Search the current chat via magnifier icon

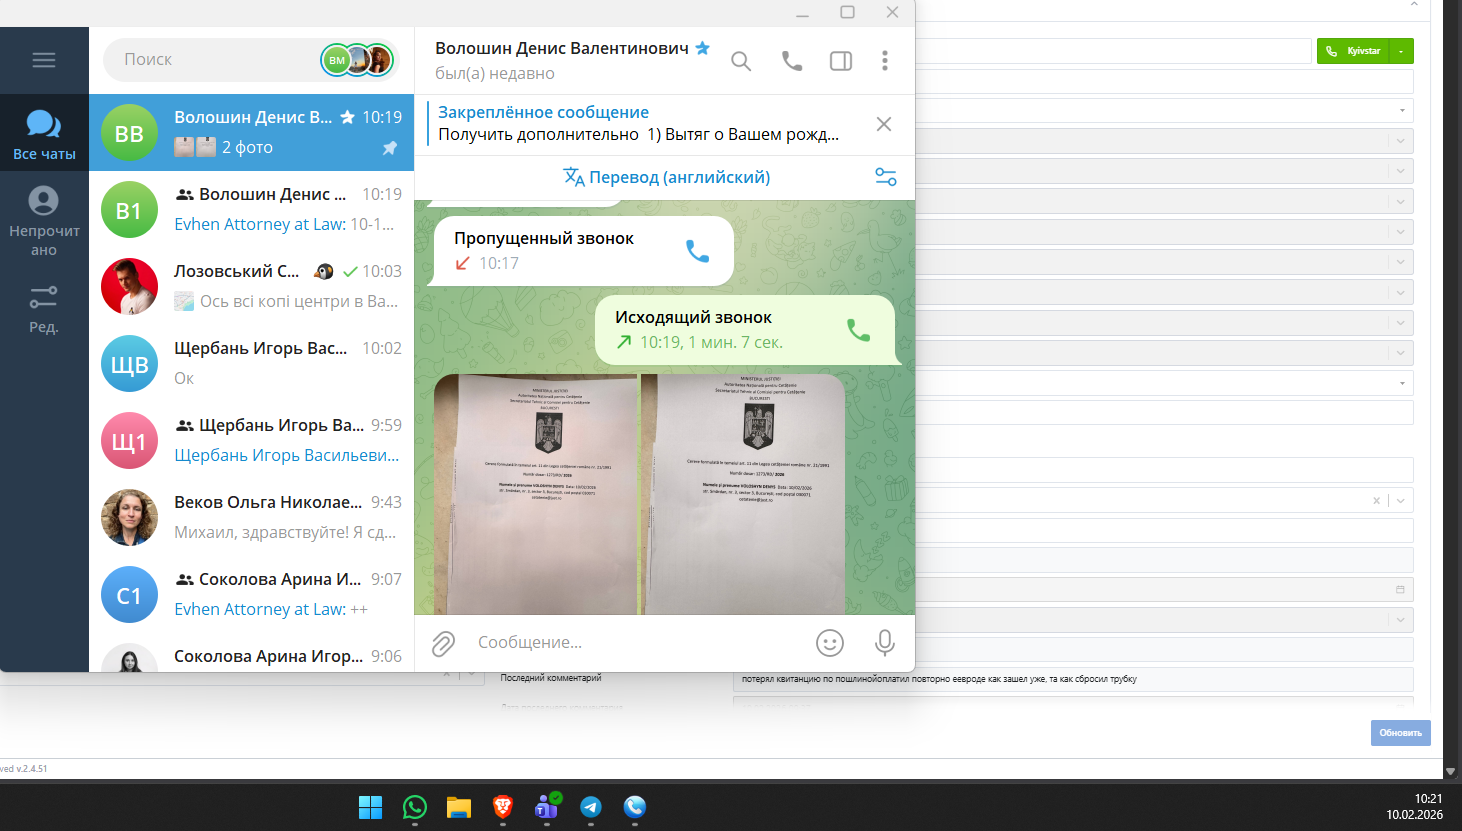click(x=741, y=61)
